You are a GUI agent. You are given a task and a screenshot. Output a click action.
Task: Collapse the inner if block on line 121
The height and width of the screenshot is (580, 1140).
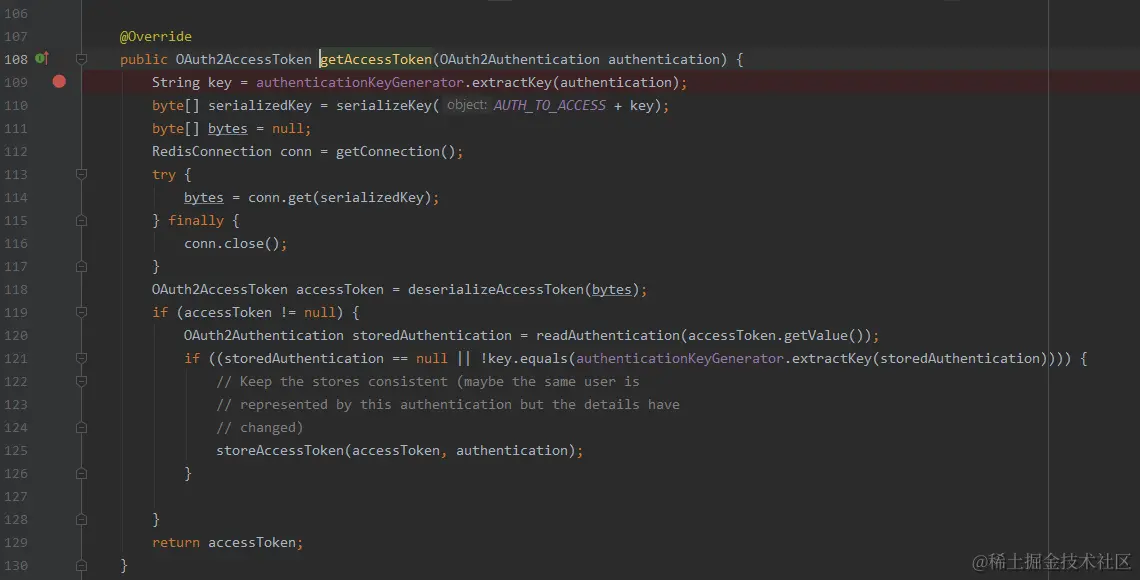click(x=81, y=358)
